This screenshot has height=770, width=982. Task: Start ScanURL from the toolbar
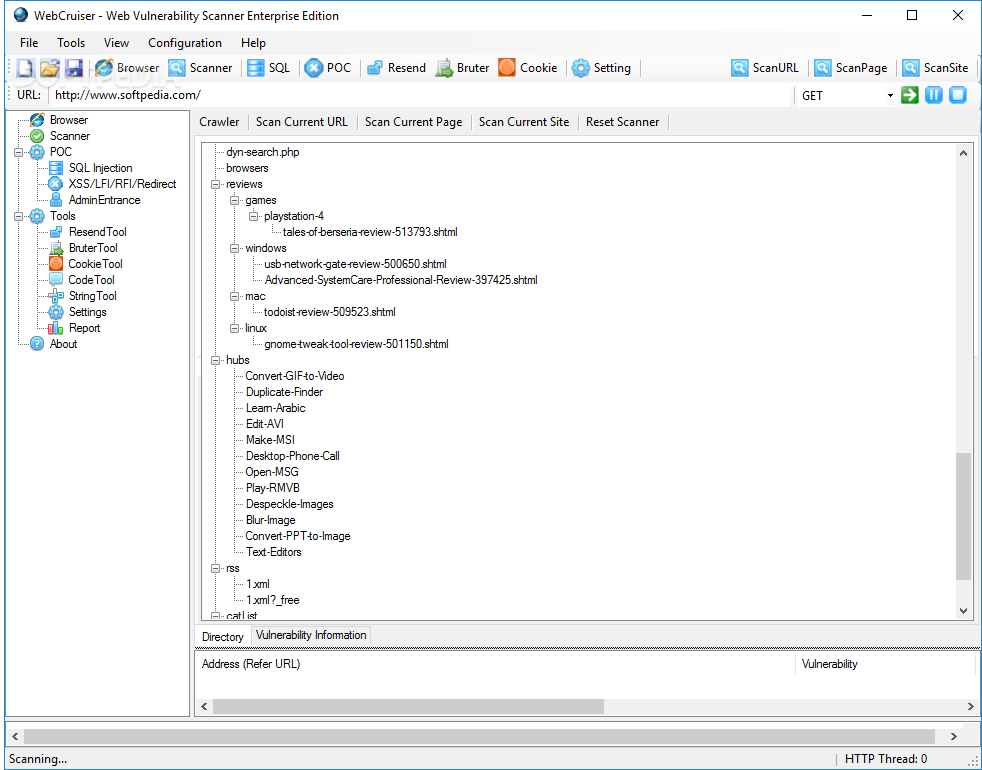click(765, 68)
